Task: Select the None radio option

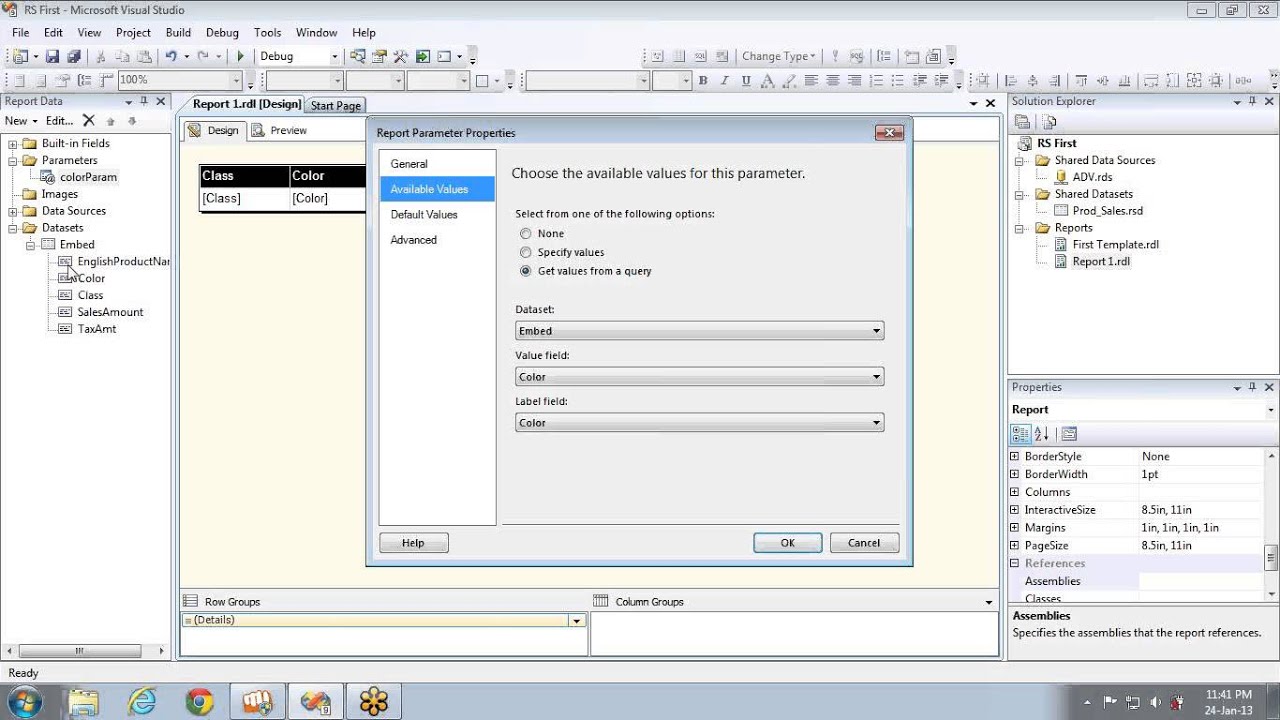Action: pyautogui.click(x=525, y=234)
